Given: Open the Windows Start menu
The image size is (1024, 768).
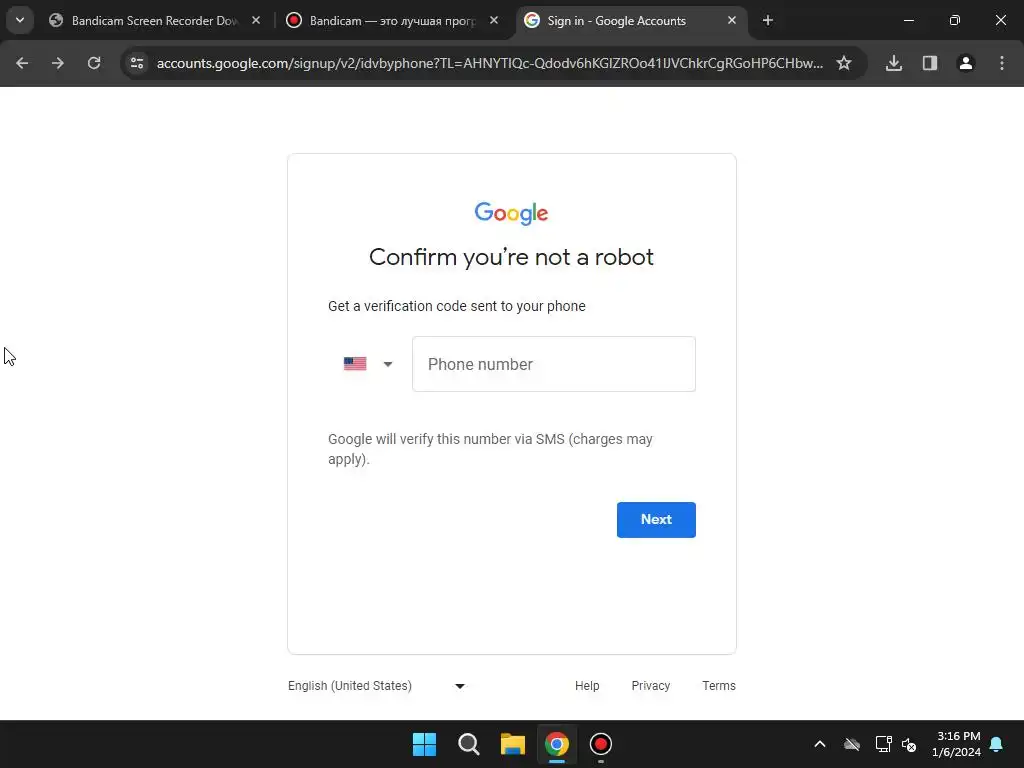Looking at the screenshot, I should 424,744.
